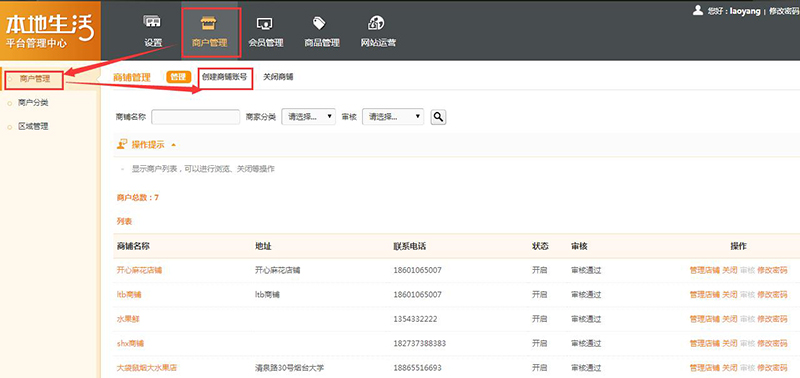Open the 设置 settings icon
Screen dimensions: 800x378
pos(153,22)
